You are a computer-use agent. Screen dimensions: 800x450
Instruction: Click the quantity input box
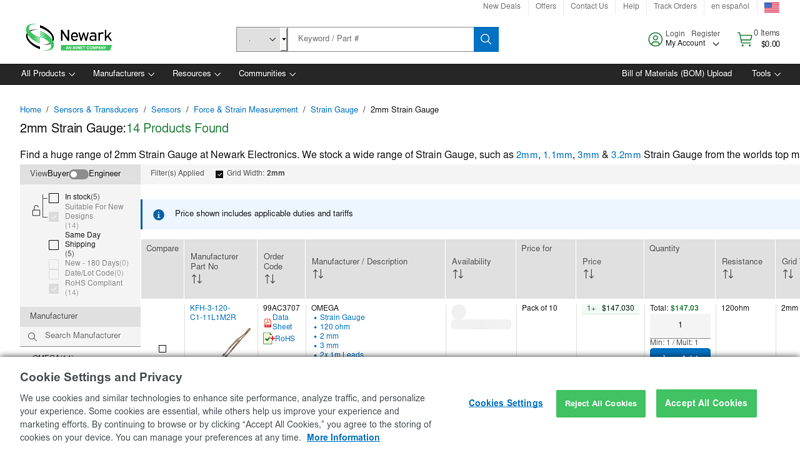point(680,325)
